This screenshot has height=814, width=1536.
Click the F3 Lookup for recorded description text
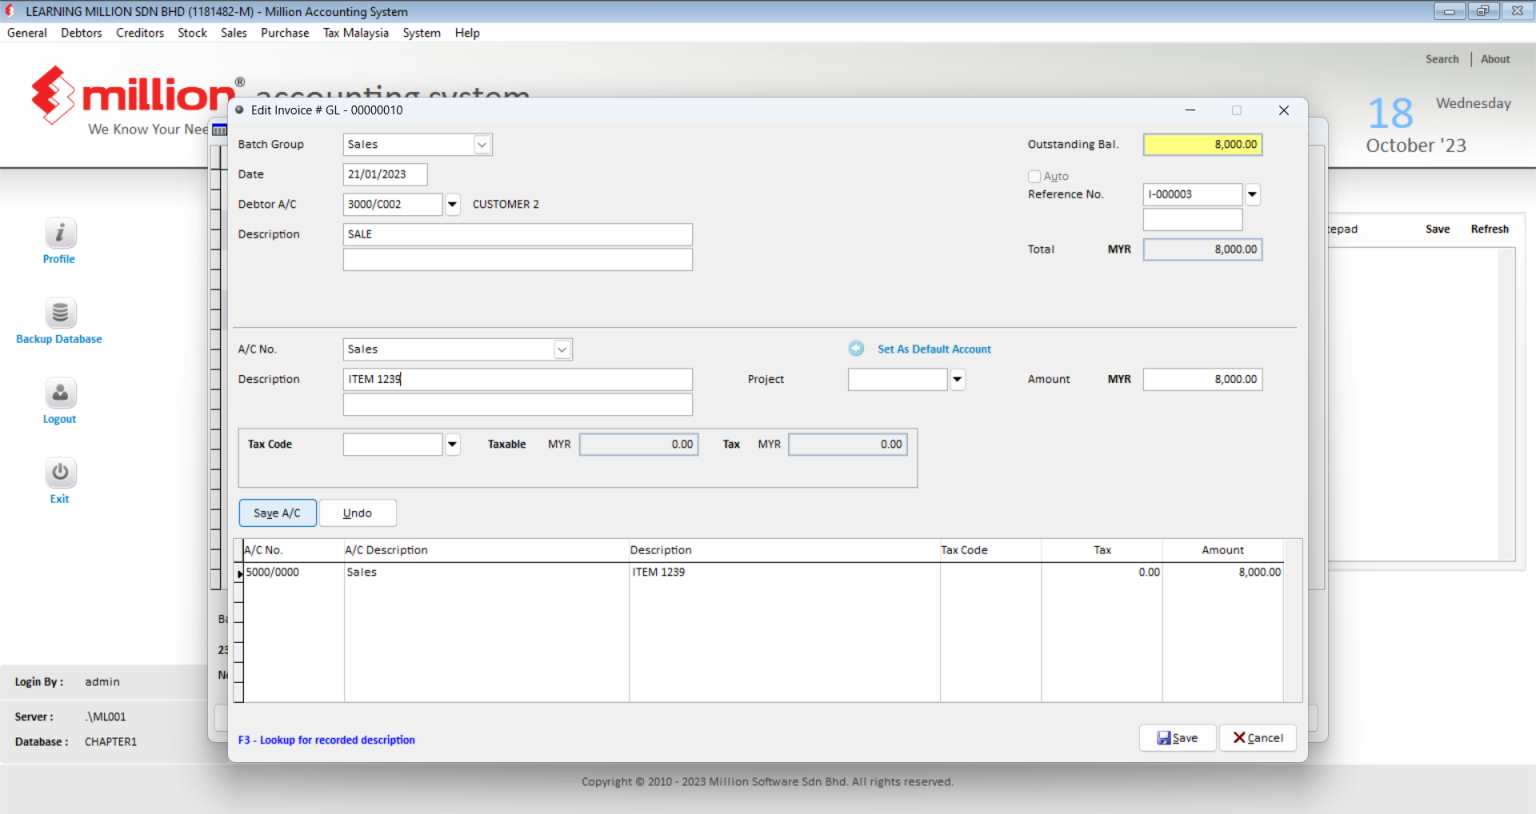(327, 740)
